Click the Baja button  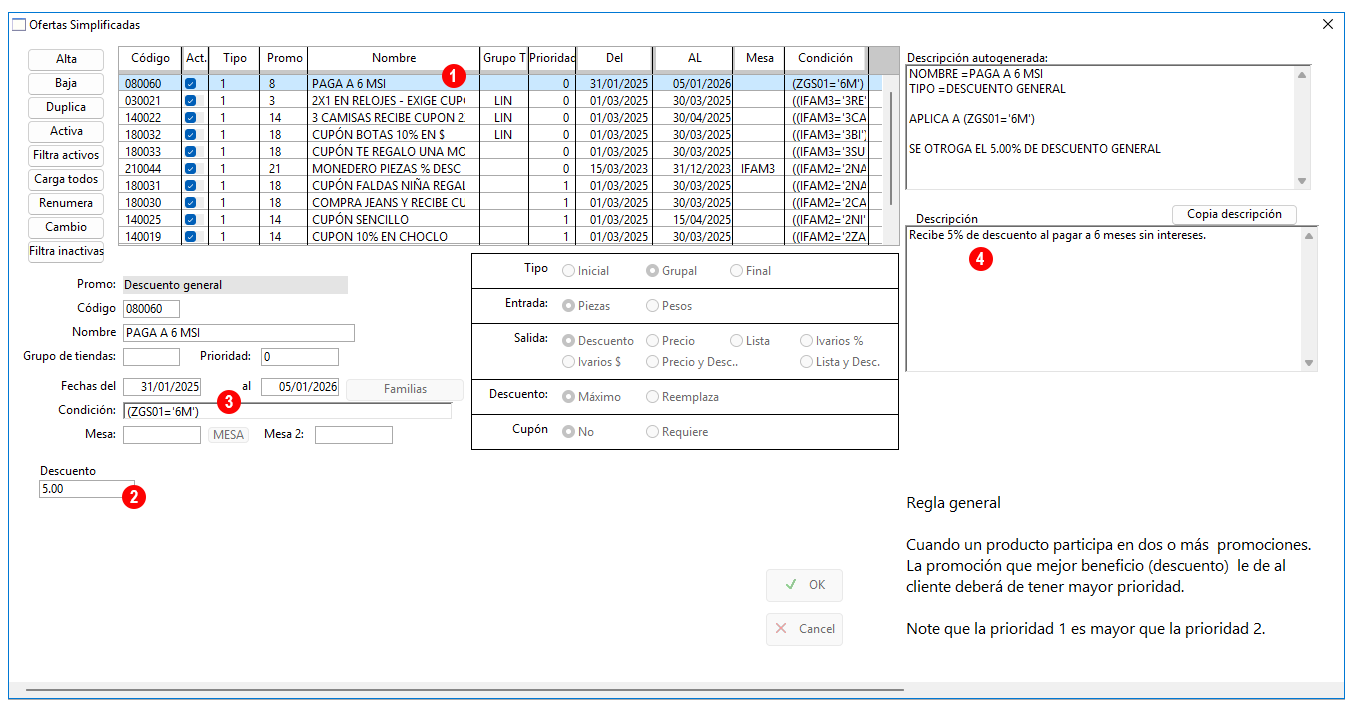(66, 83)
